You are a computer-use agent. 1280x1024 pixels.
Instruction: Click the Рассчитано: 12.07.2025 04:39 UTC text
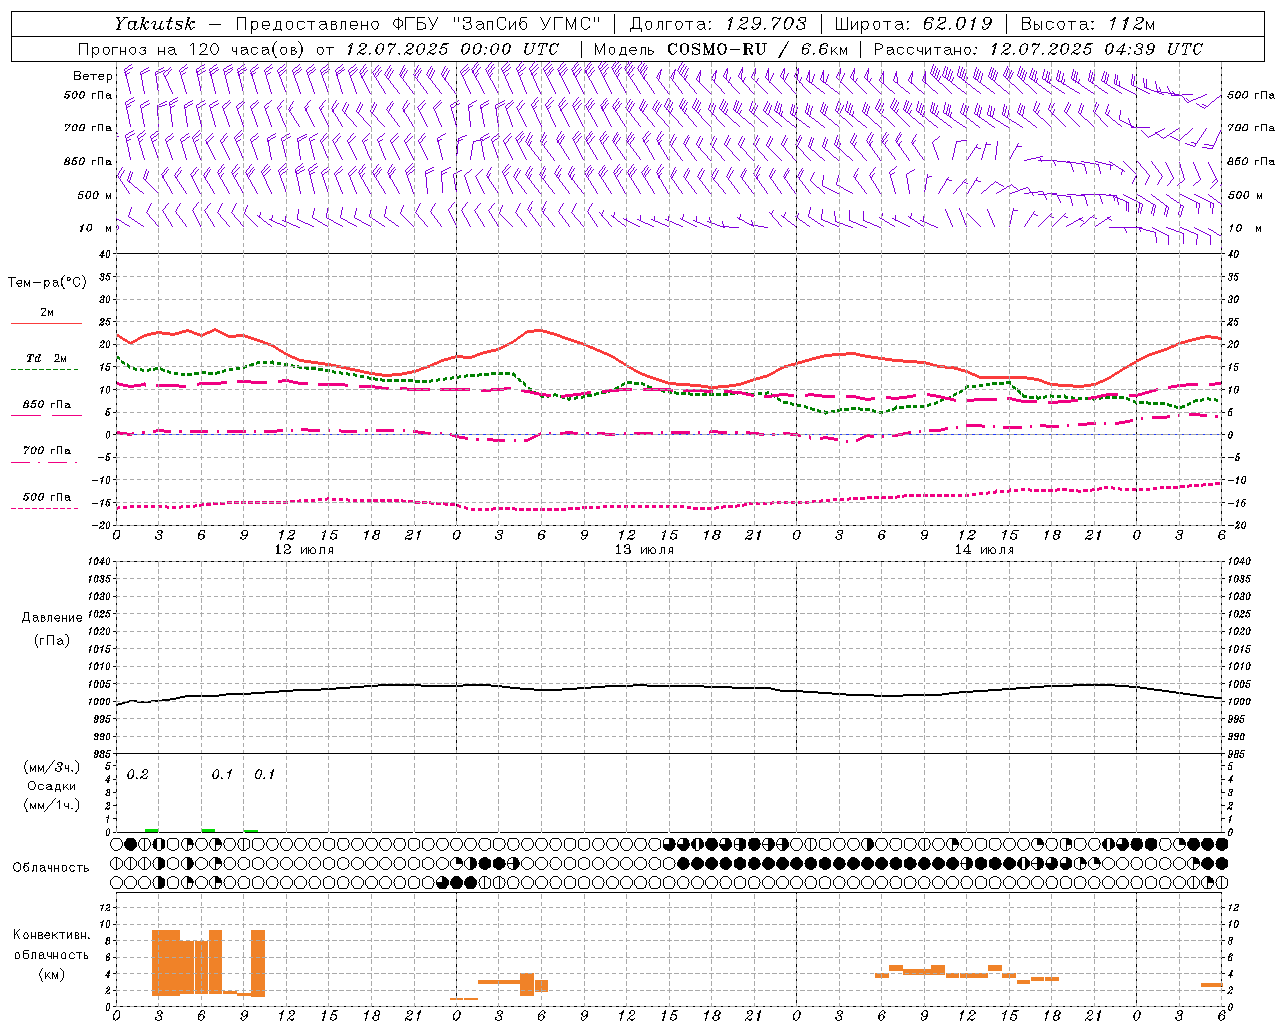tap(1038, 49)
